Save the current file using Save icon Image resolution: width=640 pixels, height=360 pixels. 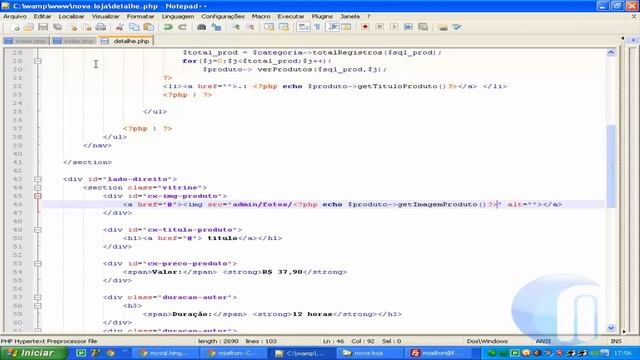click(43, 27)
